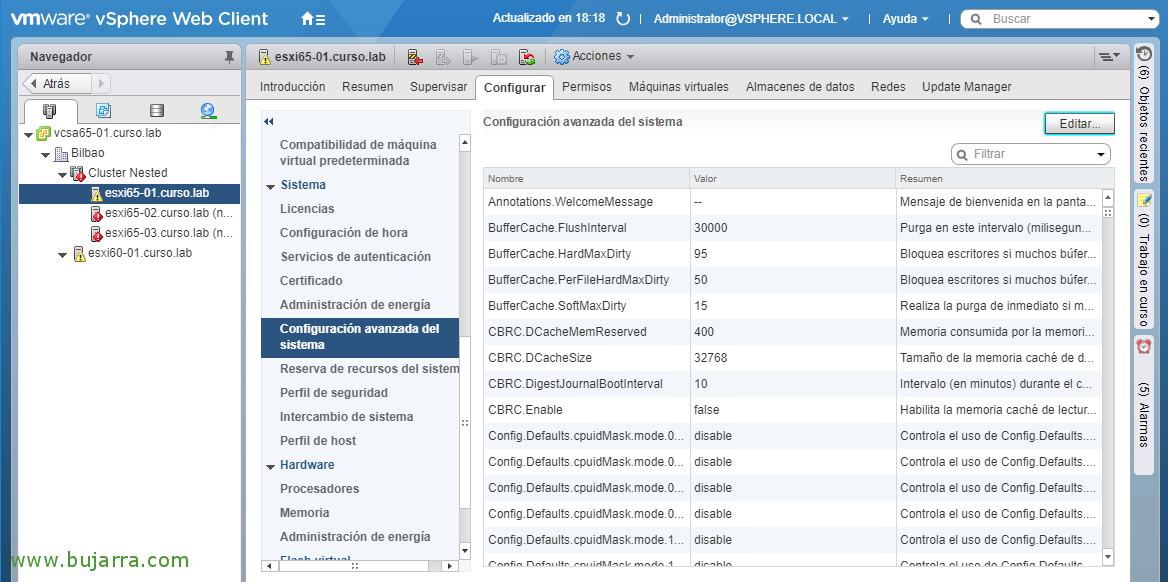Click the second host toolbar icon after the host name
Viewport: 1168px width, 582px height.
click(x=444, y=57)
